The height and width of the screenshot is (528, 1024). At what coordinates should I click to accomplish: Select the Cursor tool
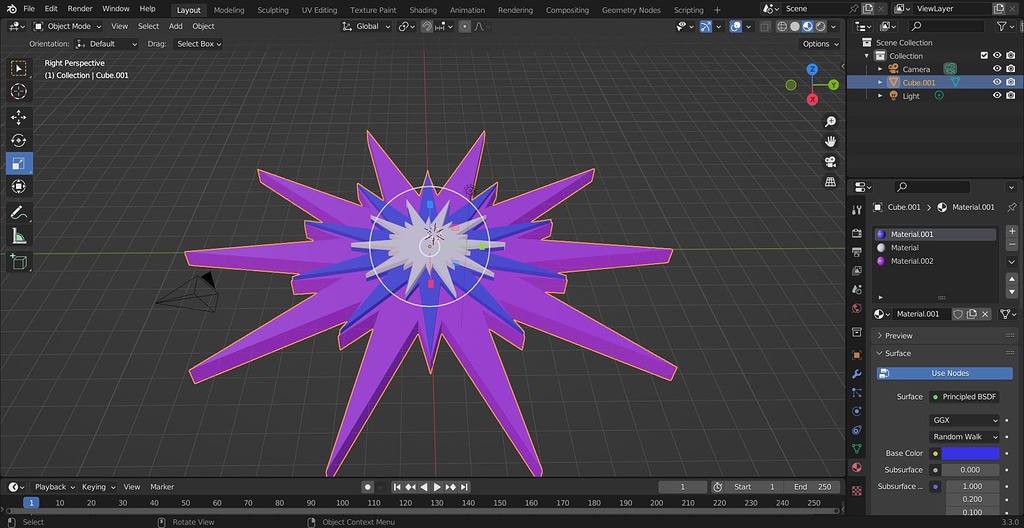pos(19,91)
